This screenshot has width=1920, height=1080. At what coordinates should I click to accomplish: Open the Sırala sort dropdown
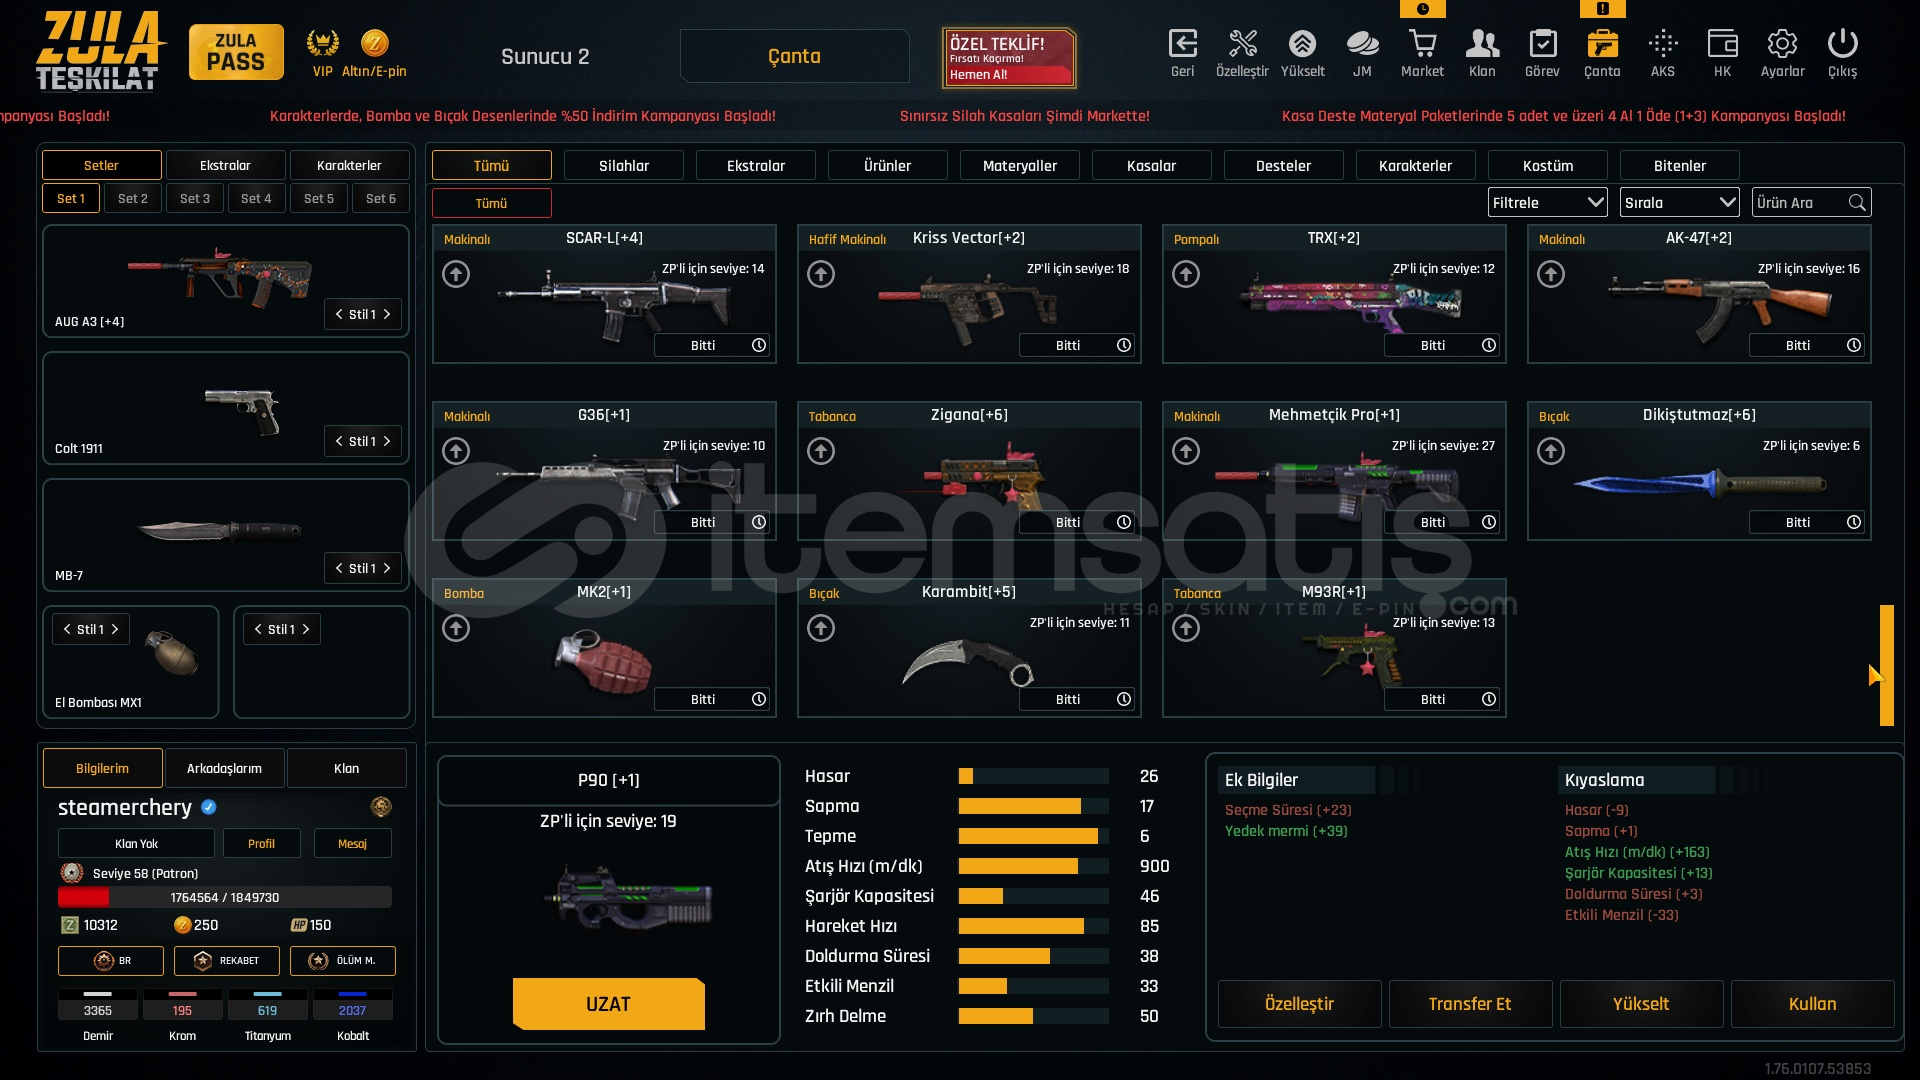(1680, 203)
